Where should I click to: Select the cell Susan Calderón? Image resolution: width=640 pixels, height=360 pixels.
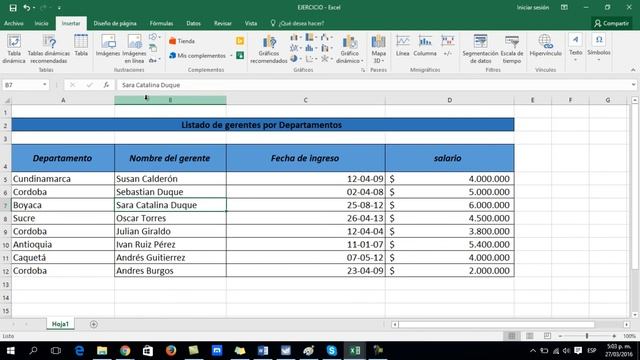tap(170, 179)
